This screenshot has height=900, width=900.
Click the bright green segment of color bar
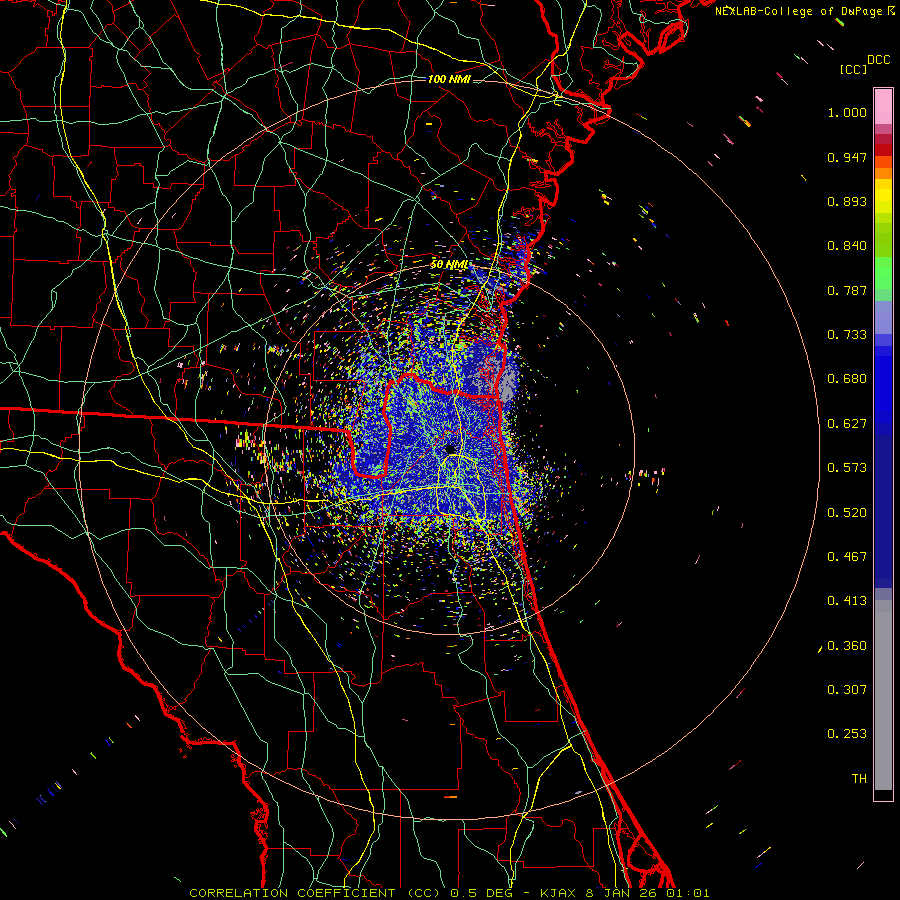(x=883, y=272)
